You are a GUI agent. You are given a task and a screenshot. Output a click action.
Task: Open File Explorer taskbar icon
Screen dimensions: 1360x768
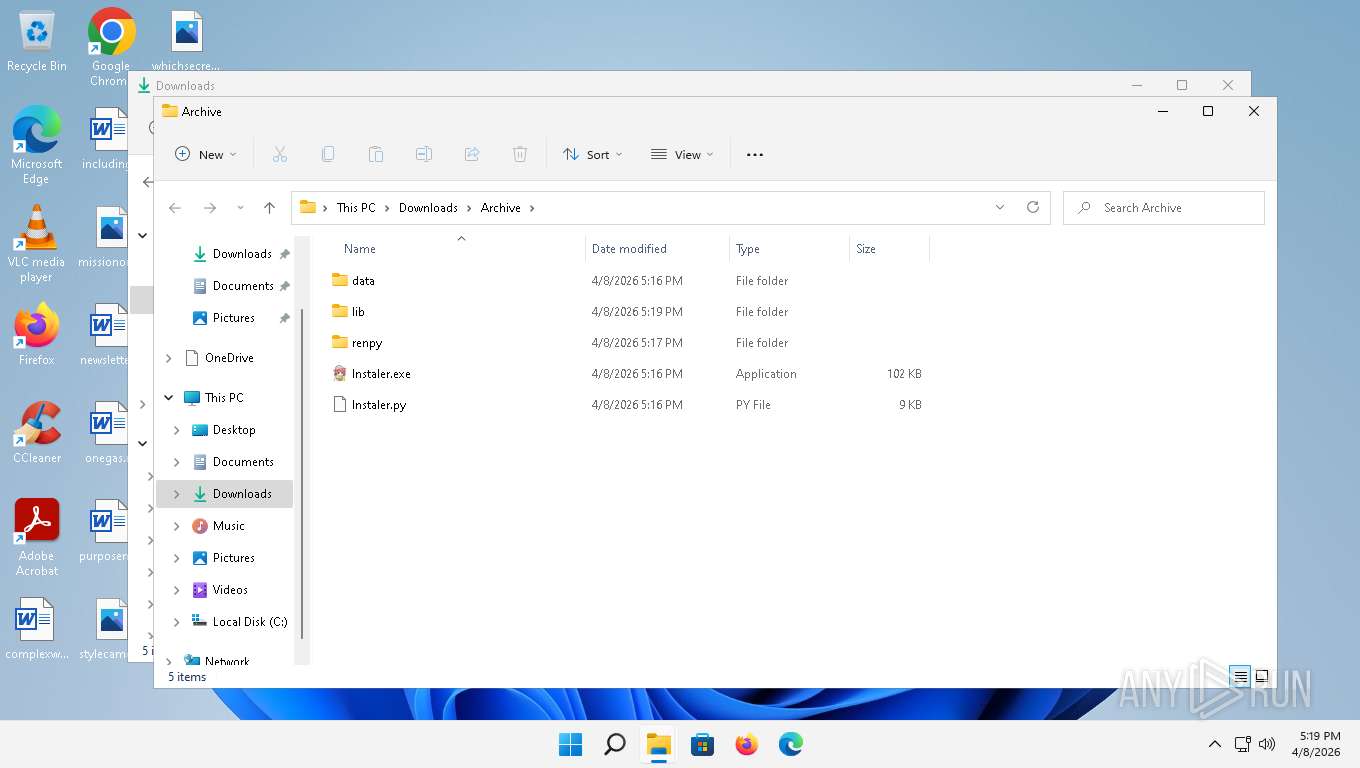pyautogui.click(x=659, y=744)
